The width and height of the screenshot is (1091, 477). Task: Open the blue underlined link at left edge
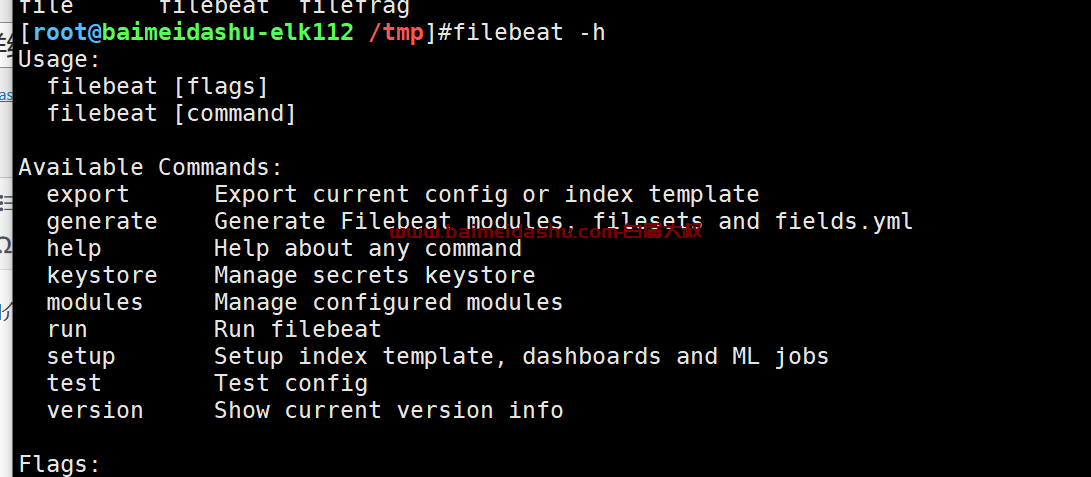click(6, 95)
